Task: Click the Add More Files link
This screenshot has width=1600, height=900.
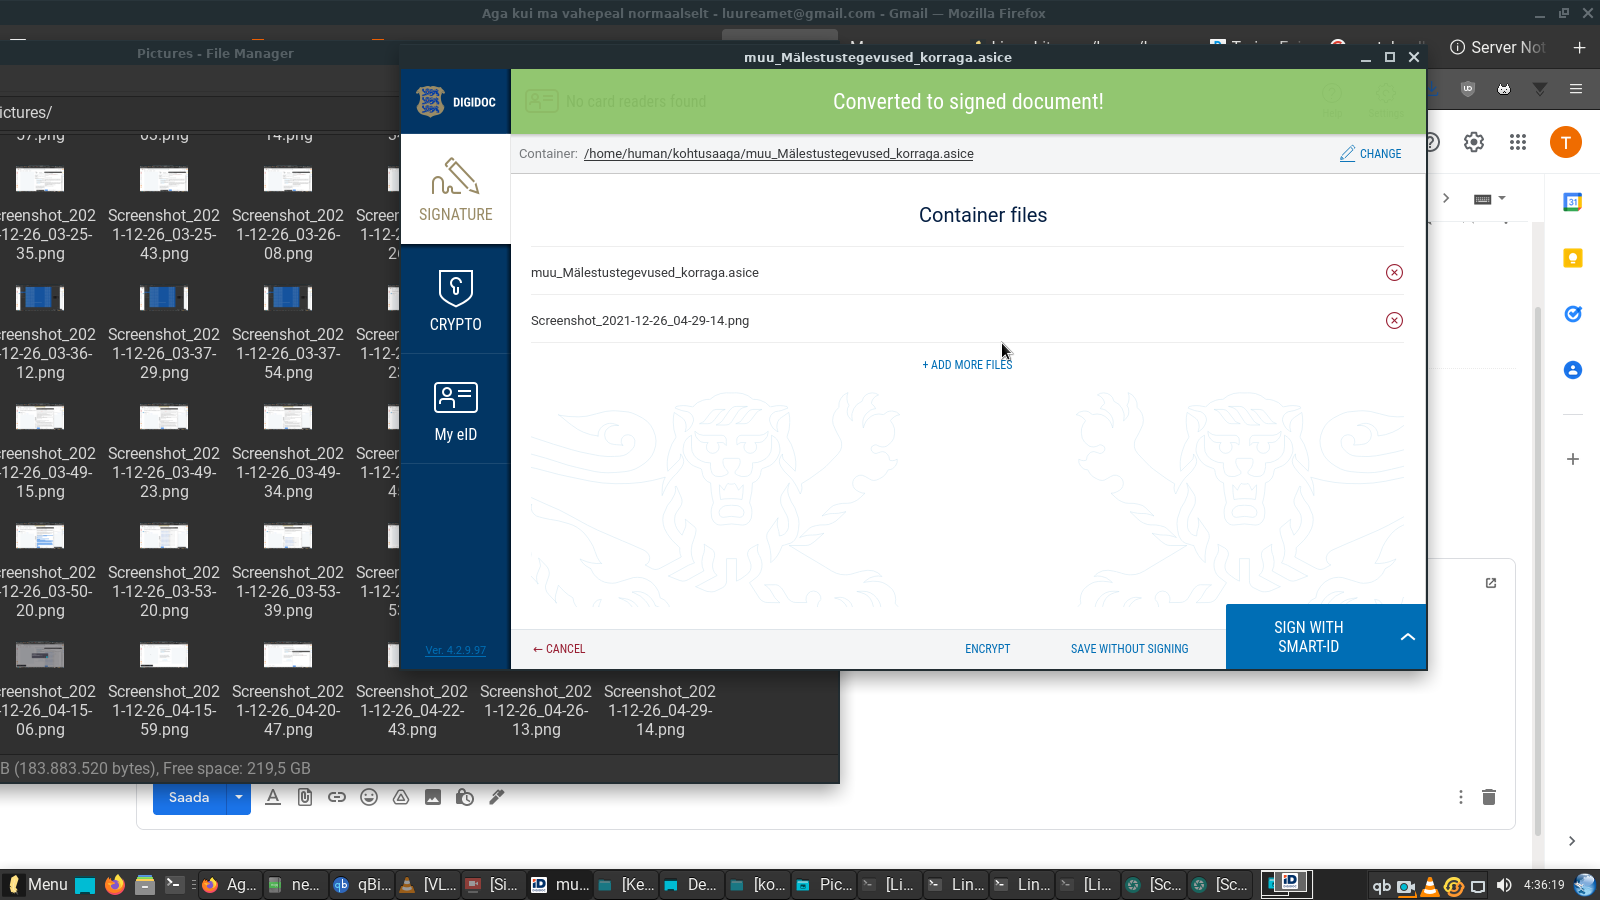Action: 967,365
